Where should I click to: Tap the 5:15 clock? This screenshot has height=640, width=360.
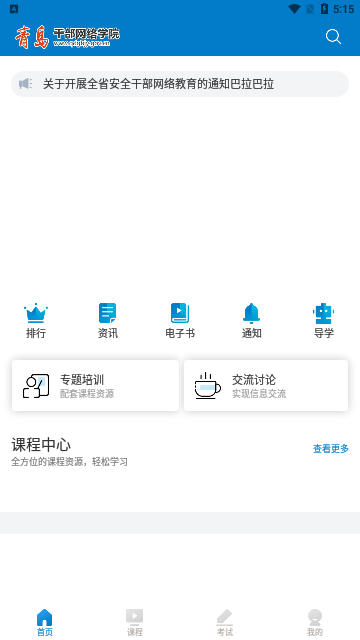click(x=344, y=9)
